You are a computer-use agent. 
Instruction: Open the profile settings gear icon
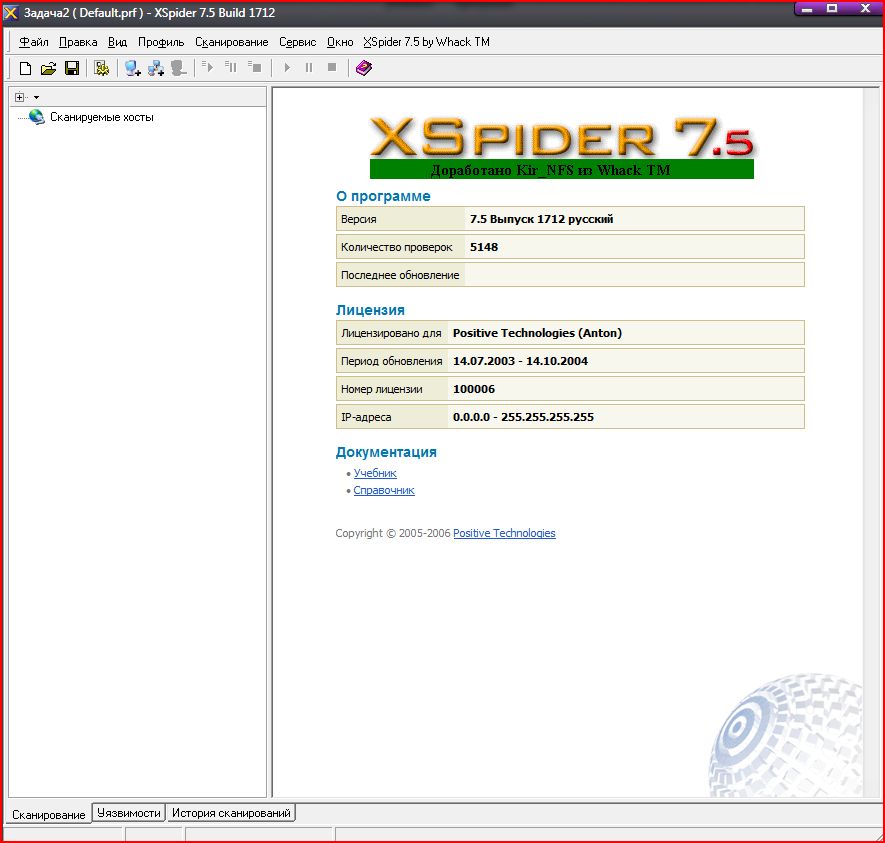[102, 68]
